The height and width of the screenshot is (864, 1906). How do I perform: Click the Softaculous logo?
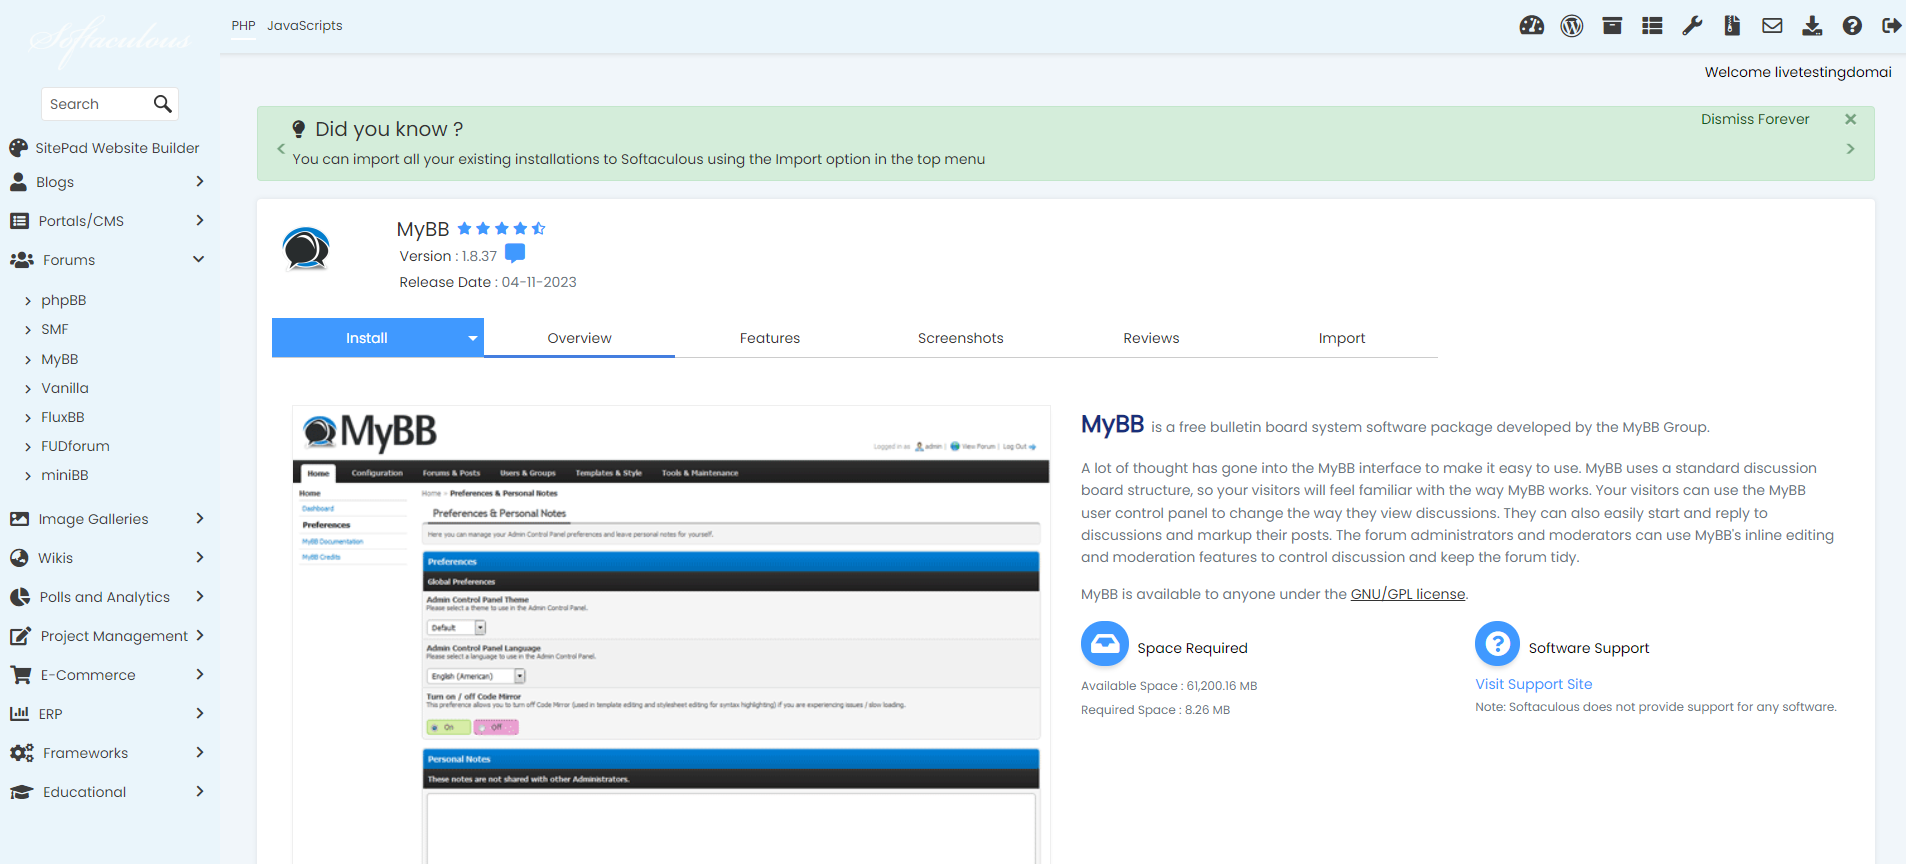click(109, 40)
